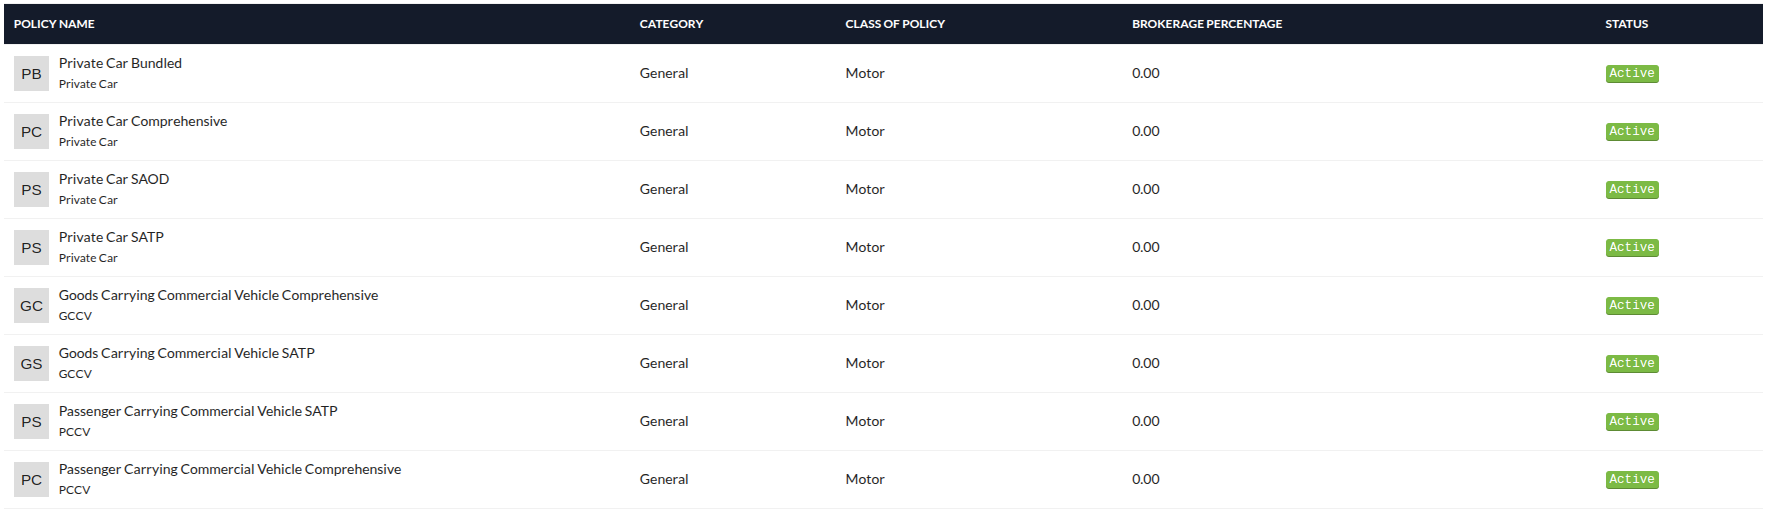Image resolution: width=1767 pixels, height=512 pixels.
Task: Click the PC avatar for Private Car Comprehensive
Action: (x=31, y=132)
